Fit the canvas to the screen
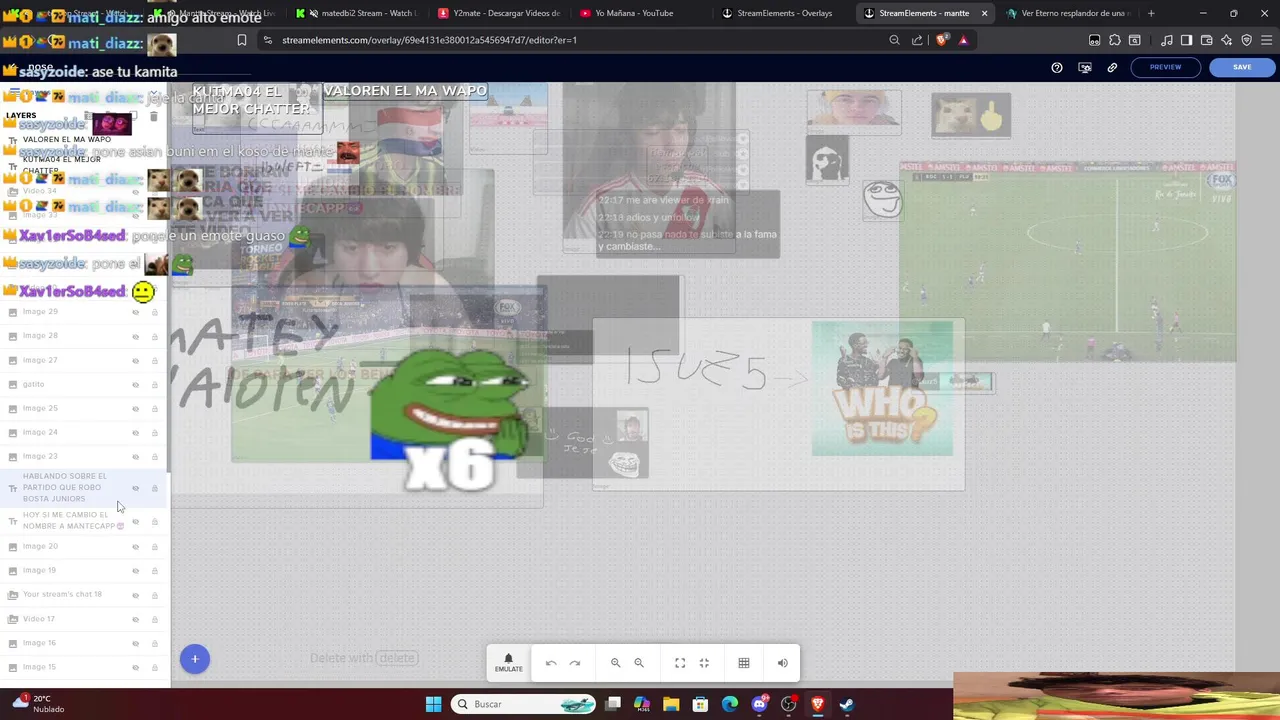1280x720 pixels. 680,663
